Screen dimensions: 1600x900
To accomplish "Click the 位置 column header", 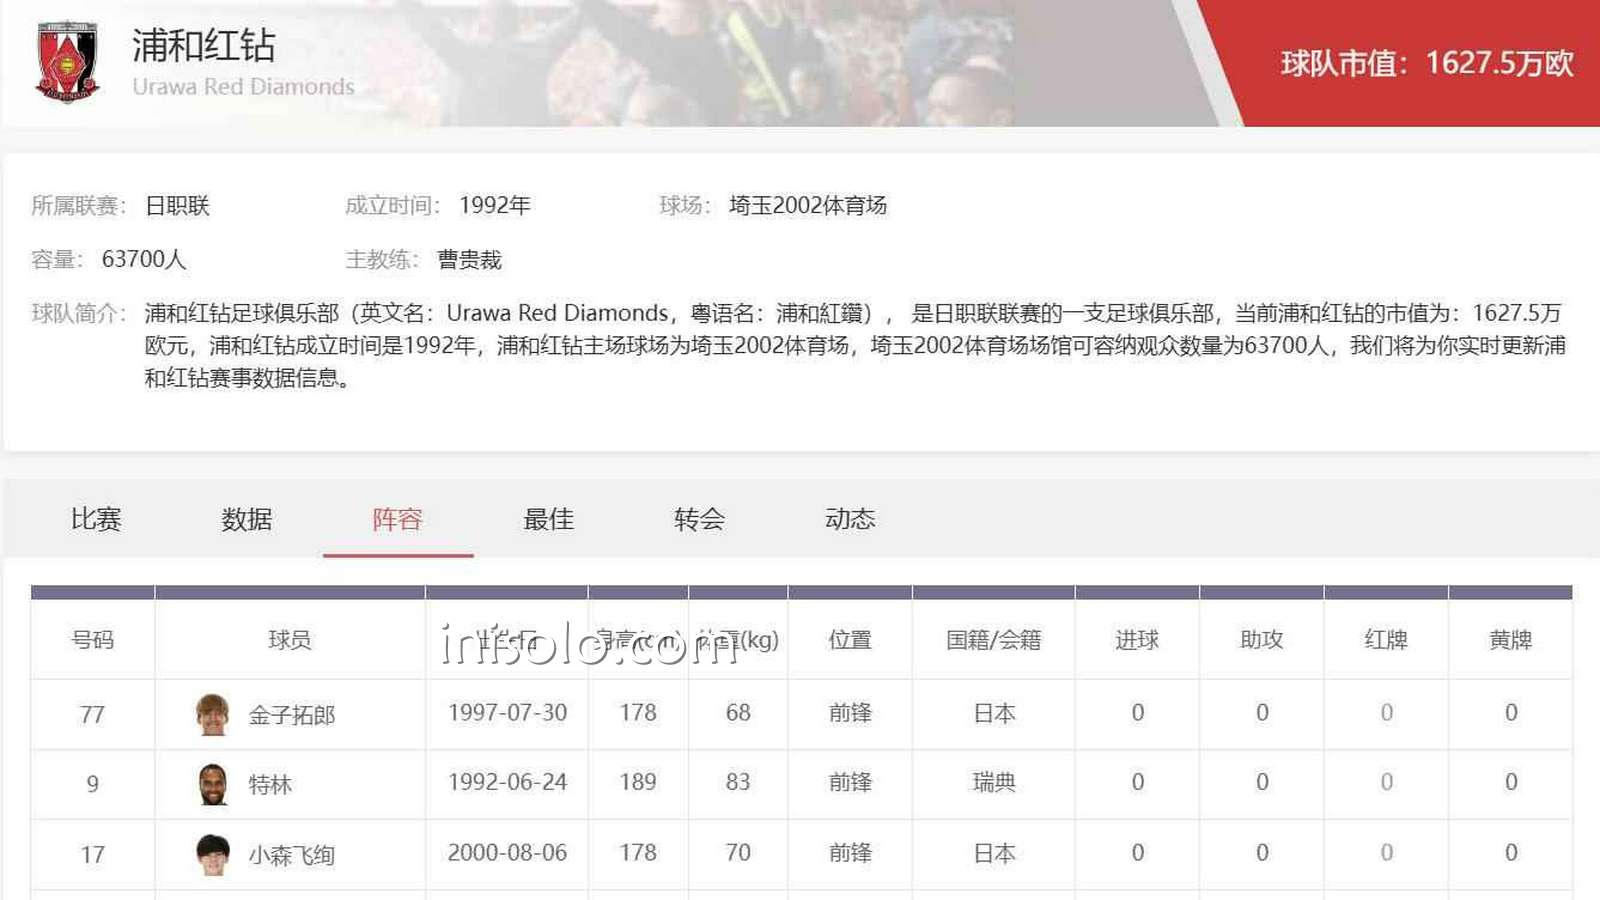I will (x=850, y=640).
